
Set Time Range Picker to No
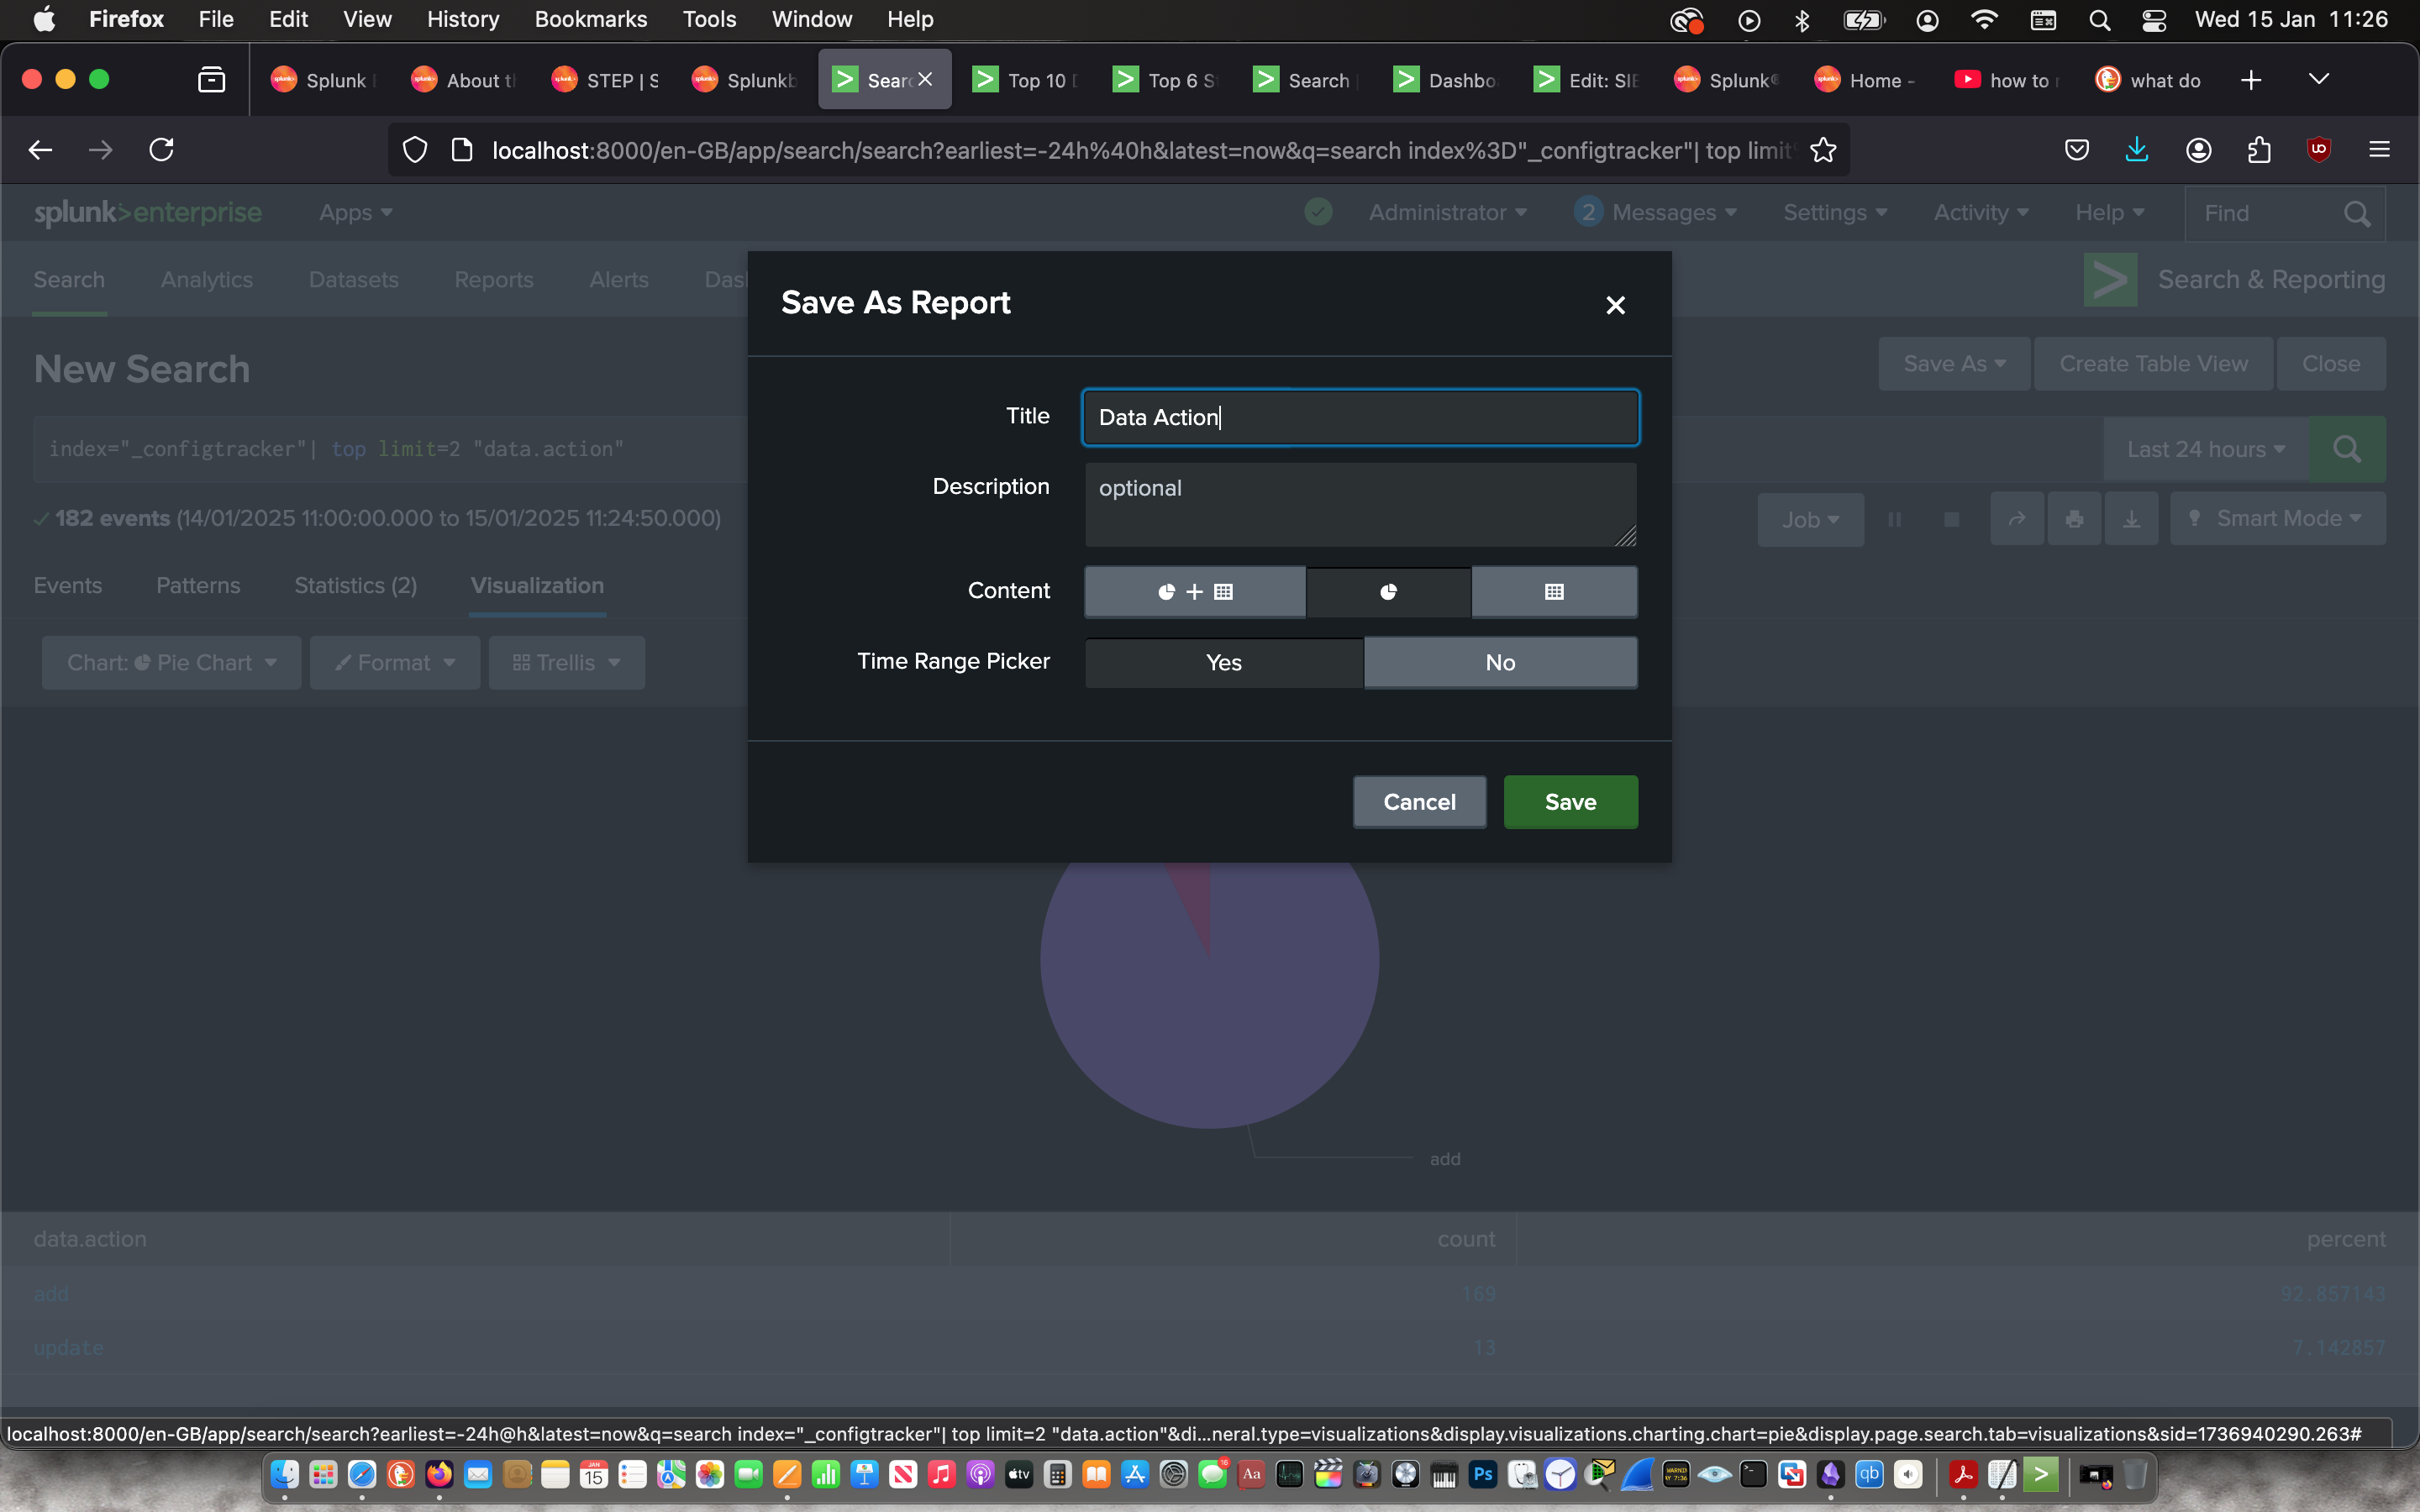click(x=1499, y=662)
